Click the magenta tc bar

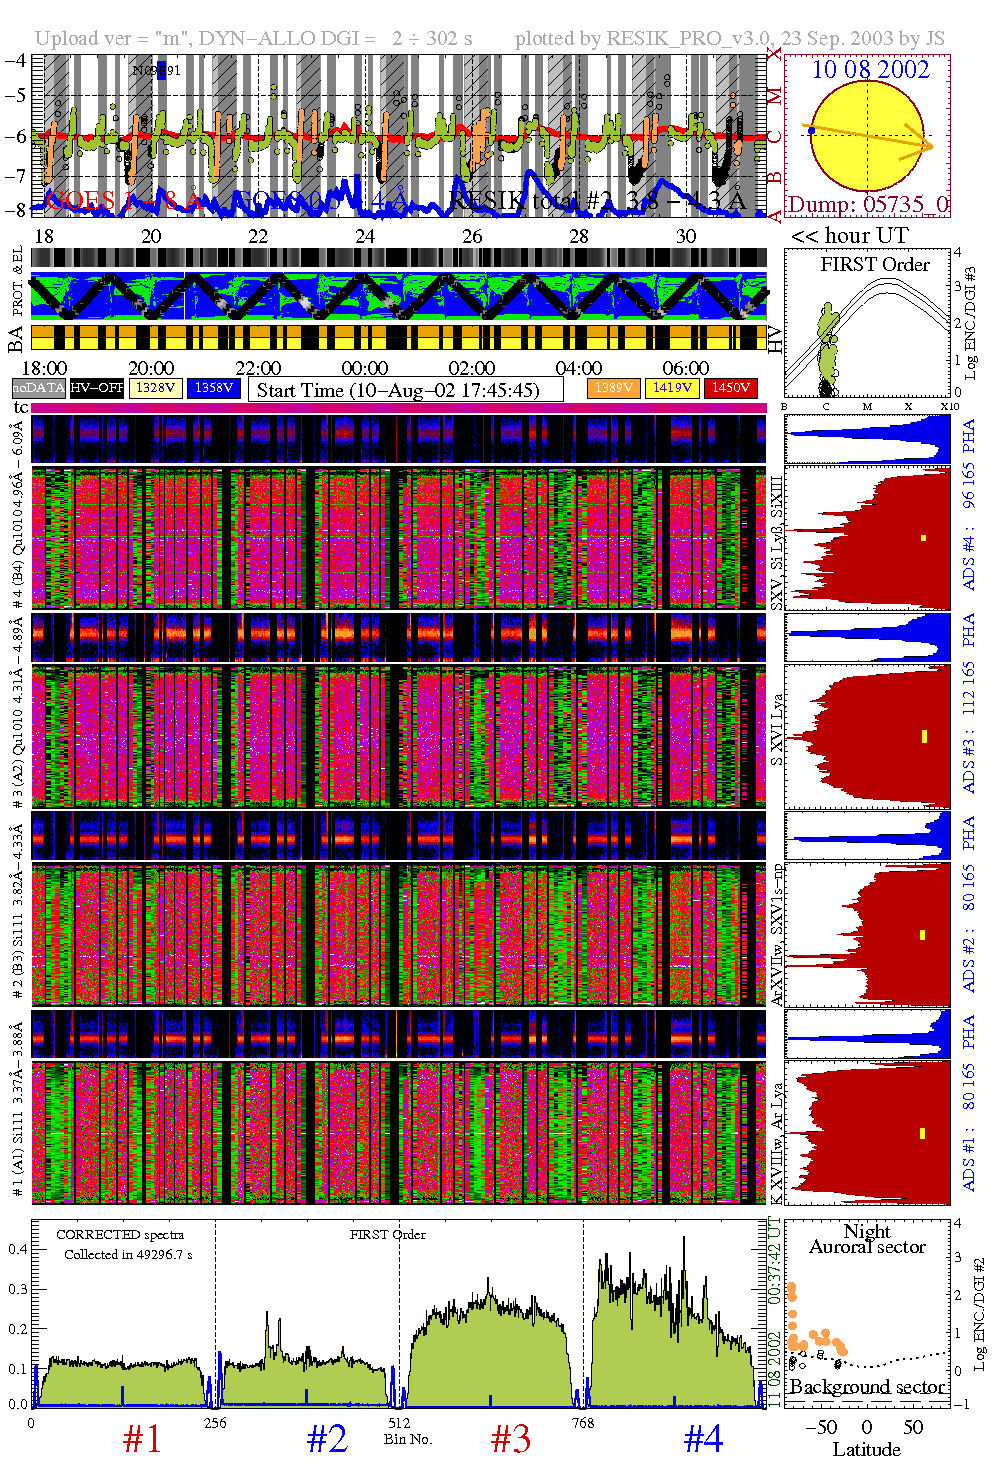(398, 408)
